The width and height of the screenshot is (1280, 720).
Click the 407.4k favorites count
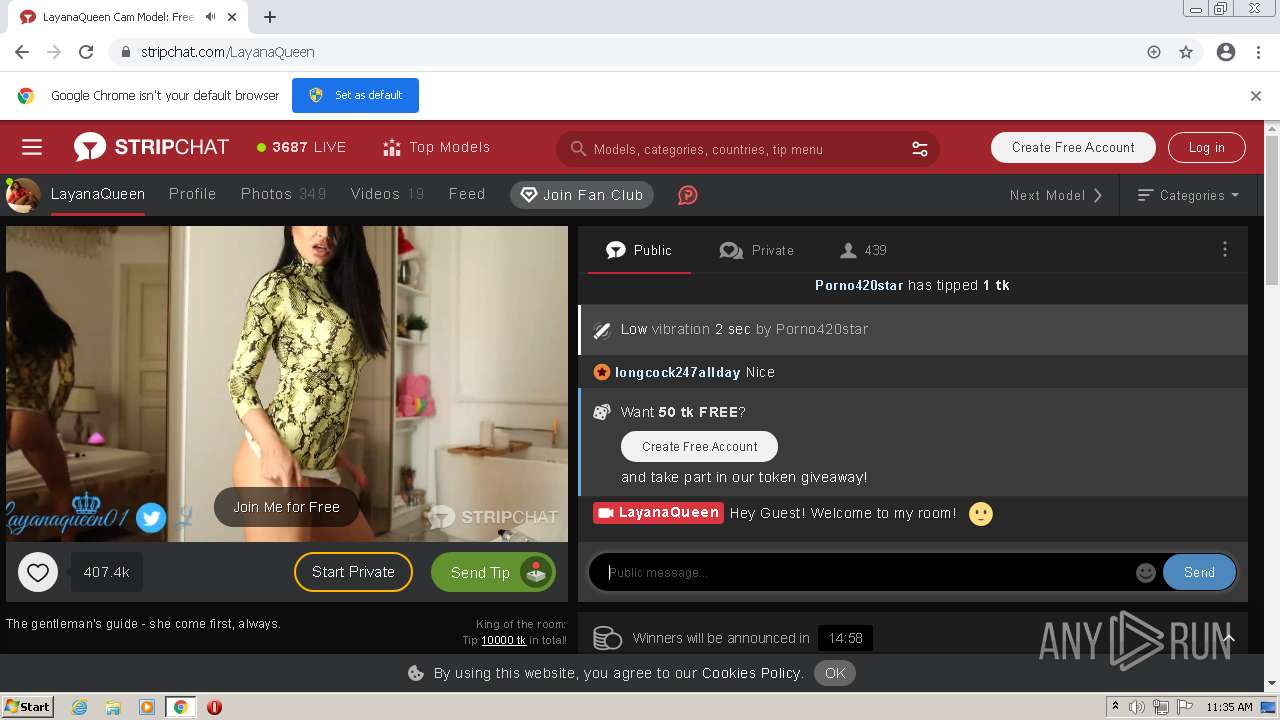pyautogui.click(x=106, y=572)
